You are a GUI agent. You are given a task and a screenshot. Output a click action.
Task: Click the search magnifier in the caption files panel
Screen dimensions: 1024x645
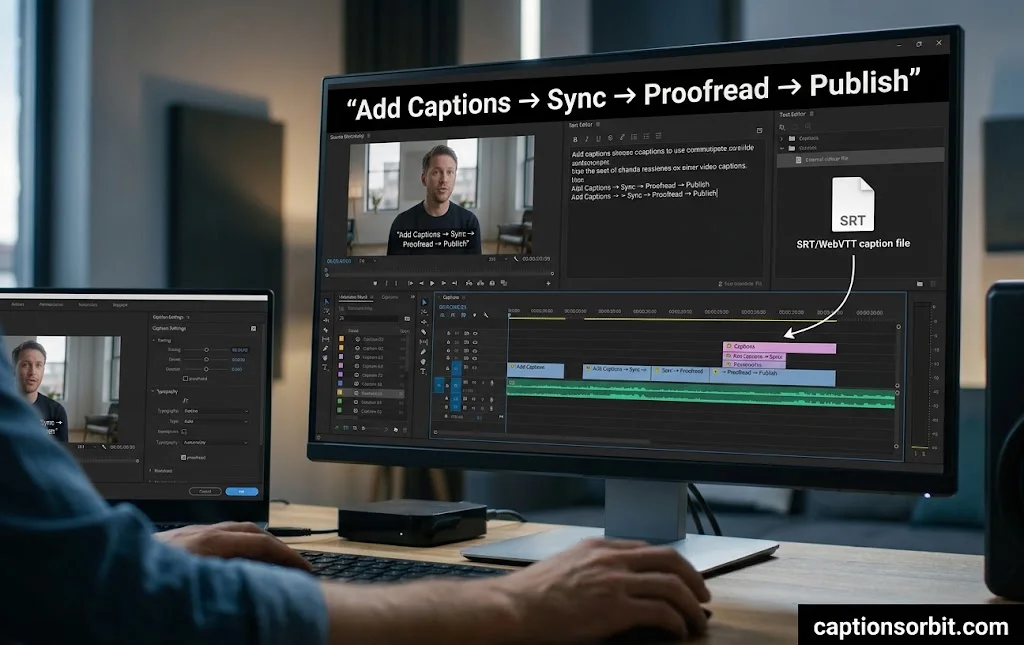point(808,127)
